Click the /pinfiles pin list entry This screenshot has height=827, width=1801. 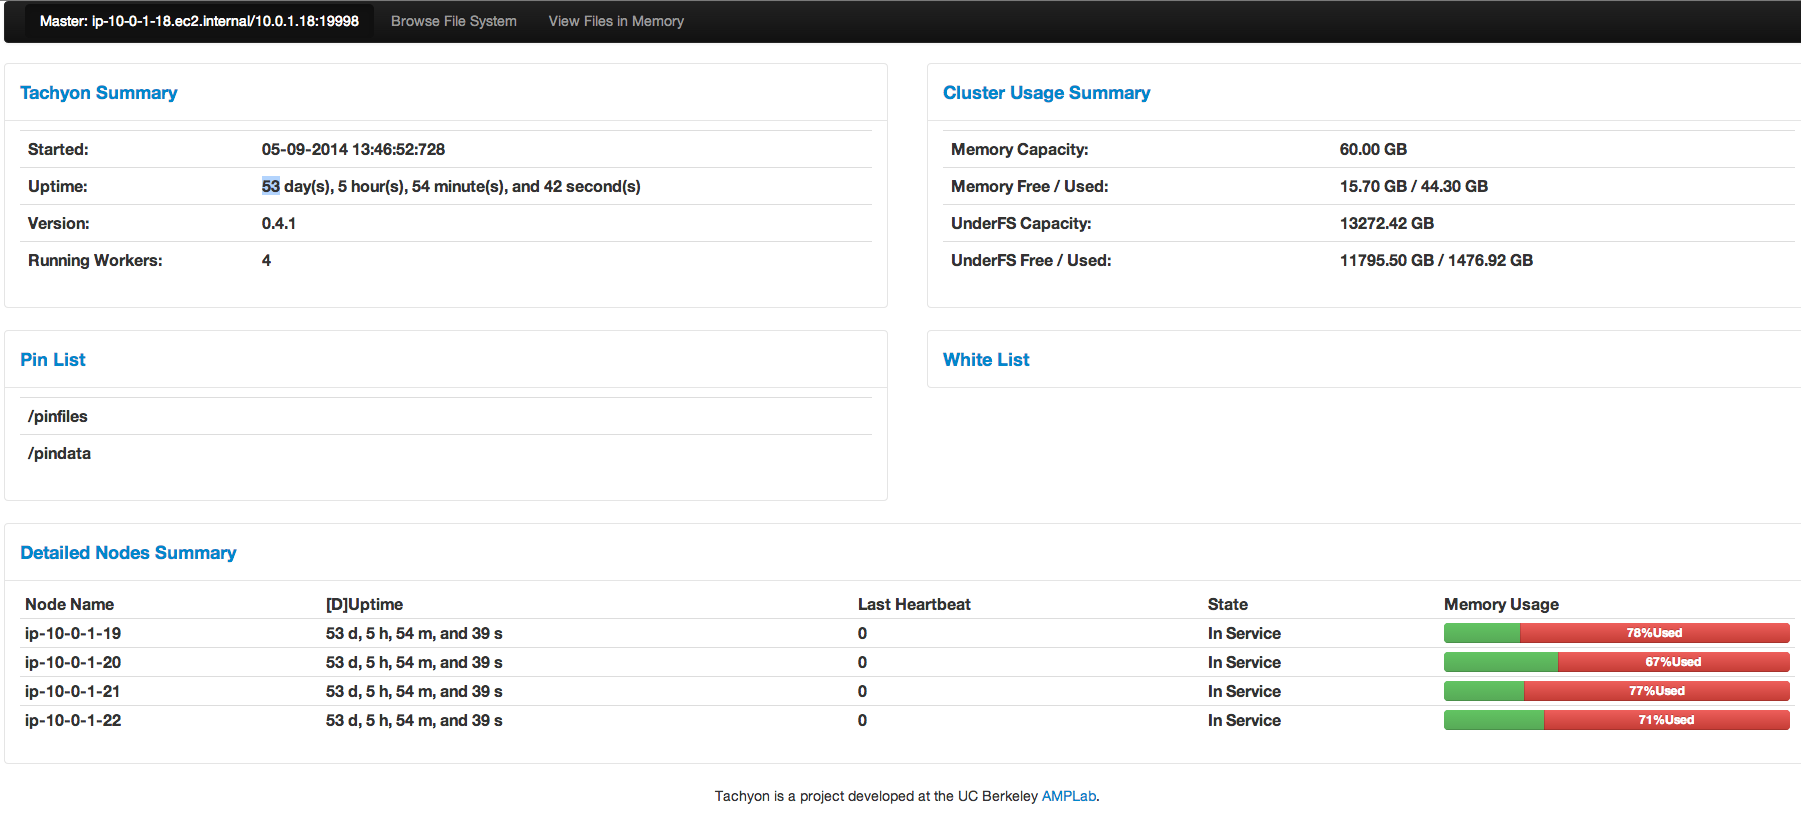(58, 416)
